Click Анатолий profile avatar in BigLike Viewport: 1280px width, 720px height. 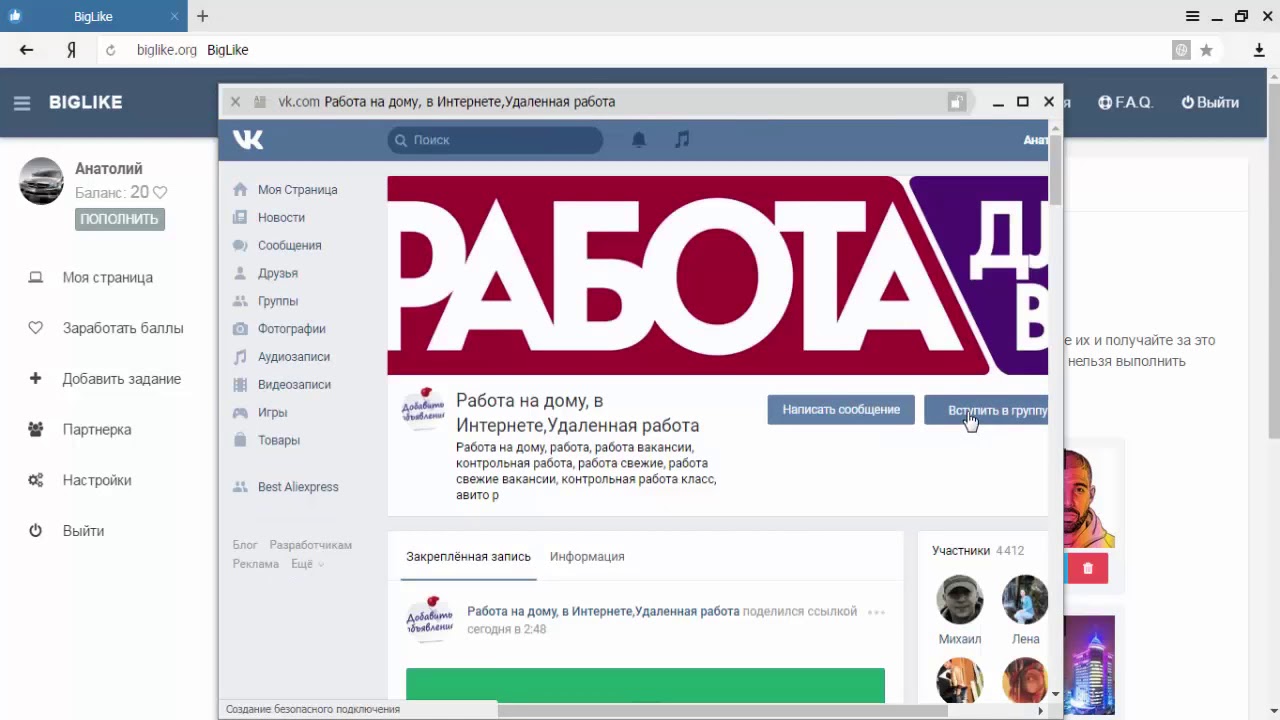(42, 181)
